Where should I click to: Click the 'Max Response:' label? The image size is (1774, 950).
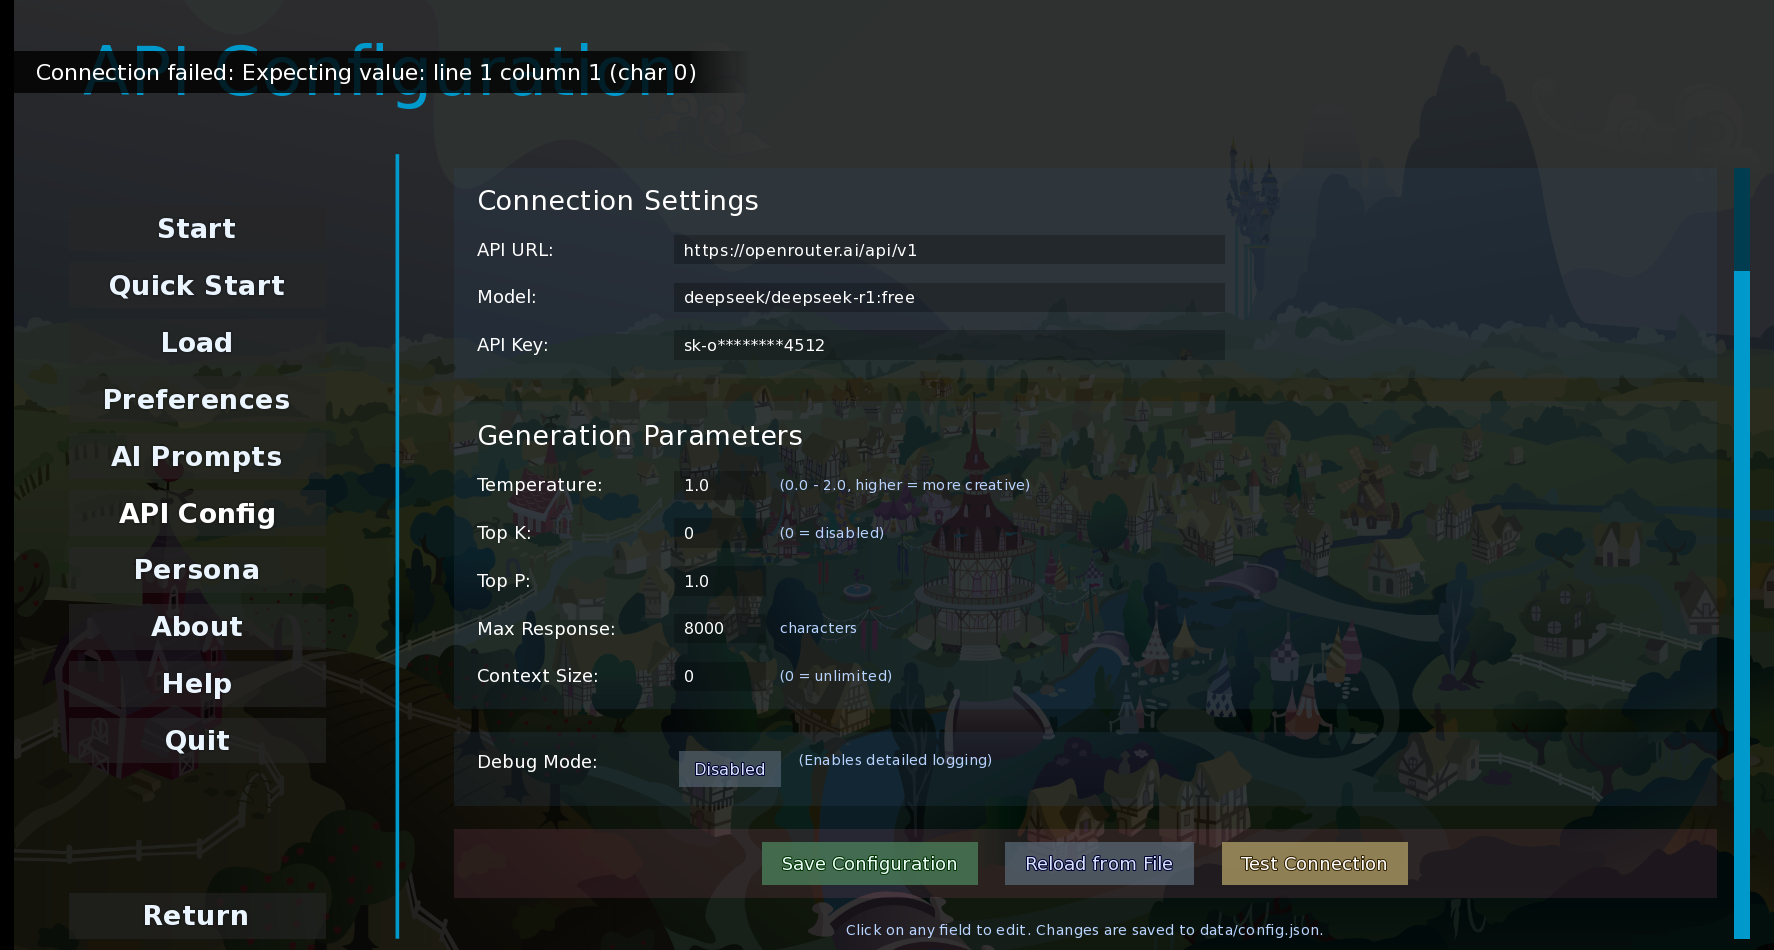click(x=546, y=629)
